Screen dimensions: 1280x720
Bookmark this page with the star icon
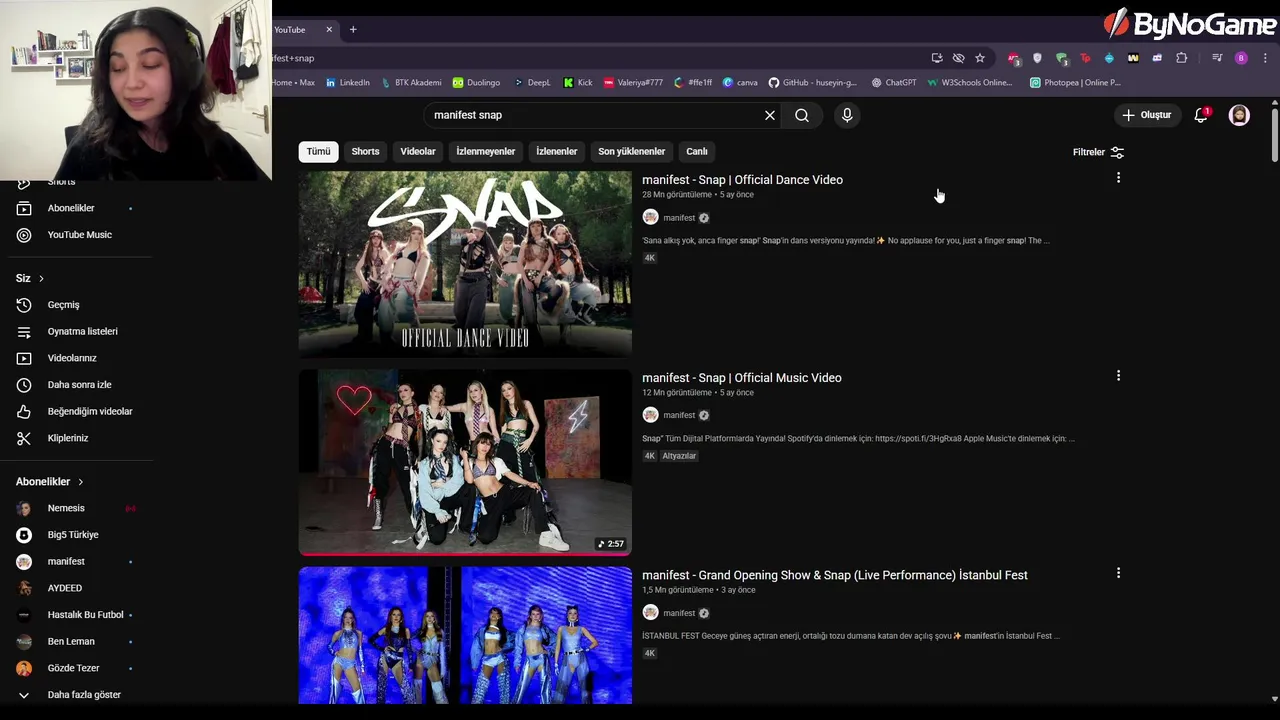pos(980,58)
